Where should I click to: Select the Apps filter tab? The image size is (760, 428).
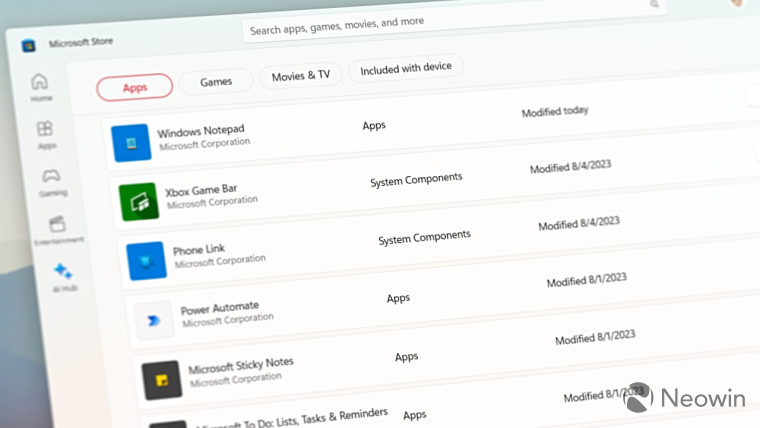[134, 87]
